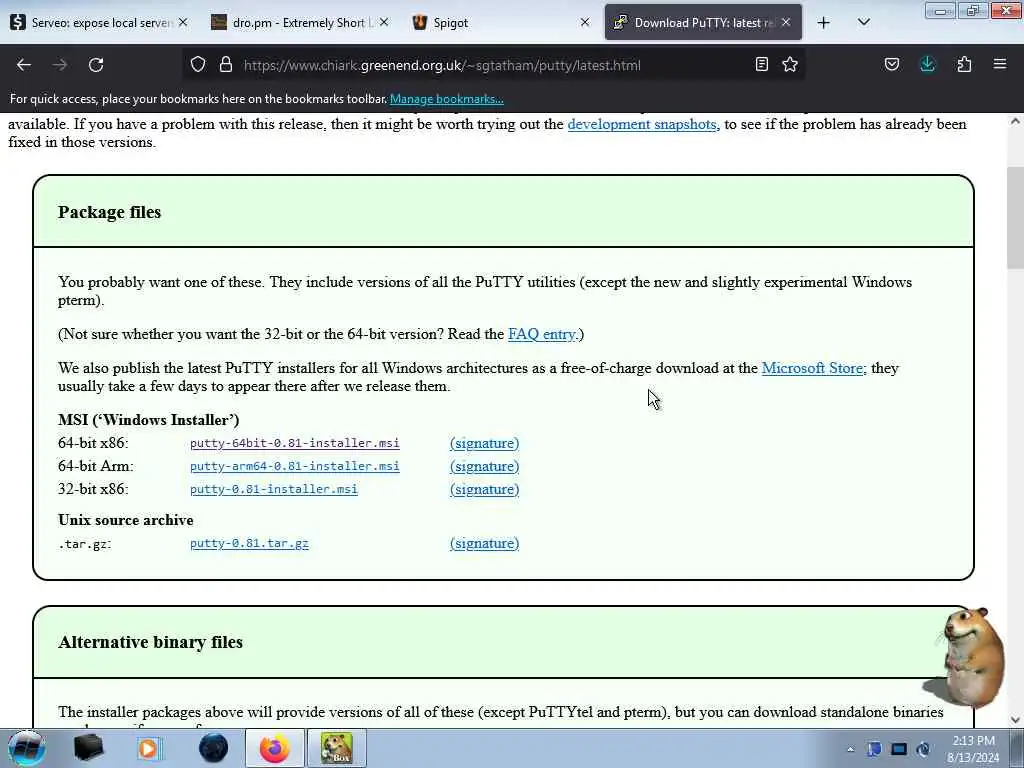Close the Spigot tab
1024x768 pixels.
(x=584, y=23)
